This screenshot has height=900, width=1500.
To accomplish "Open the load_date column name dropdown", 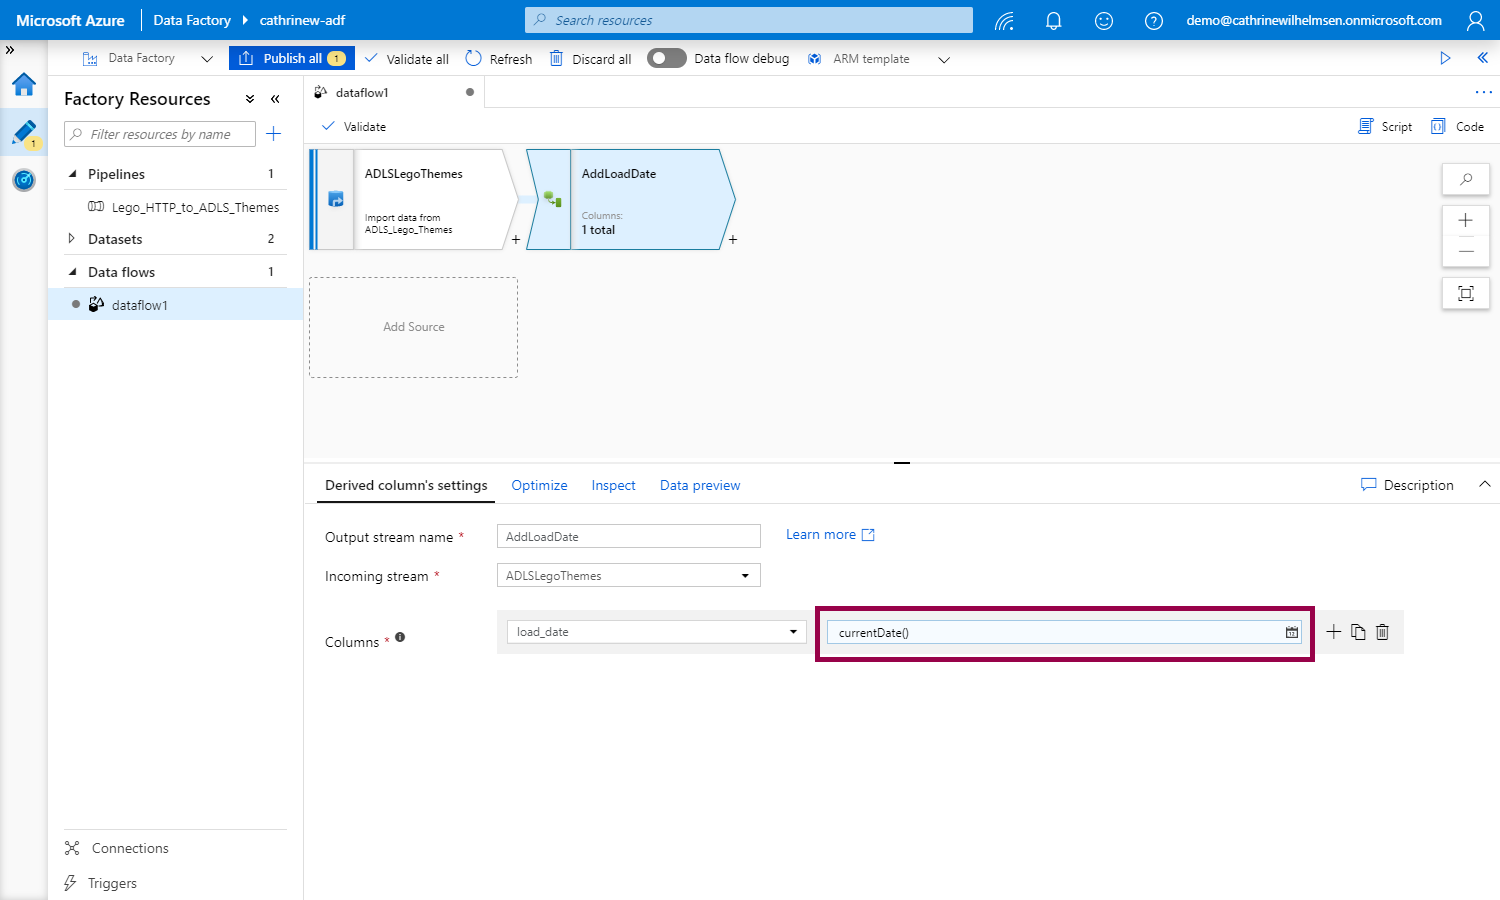I will click(x=792, y=632).
